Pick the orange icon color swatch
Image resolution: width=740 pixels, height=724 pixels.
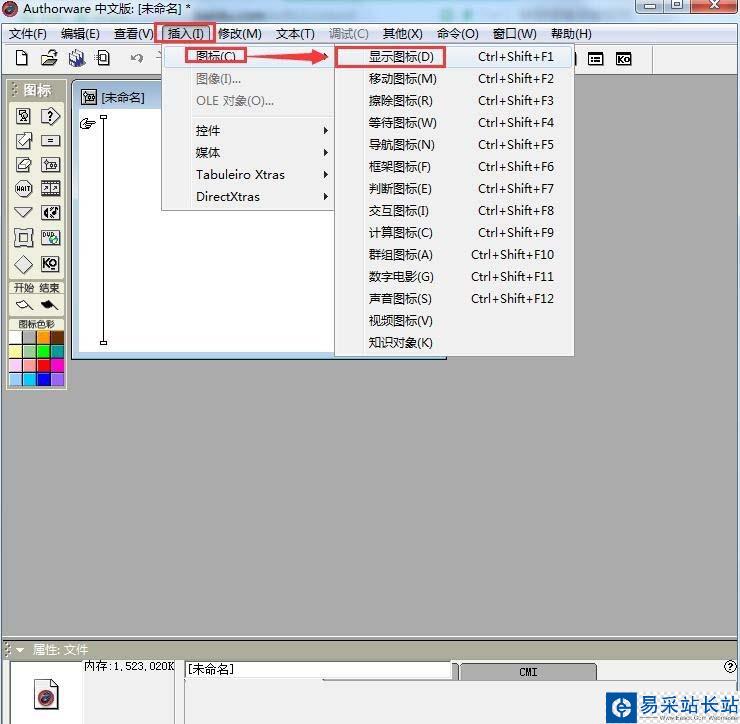pos(43,337)
